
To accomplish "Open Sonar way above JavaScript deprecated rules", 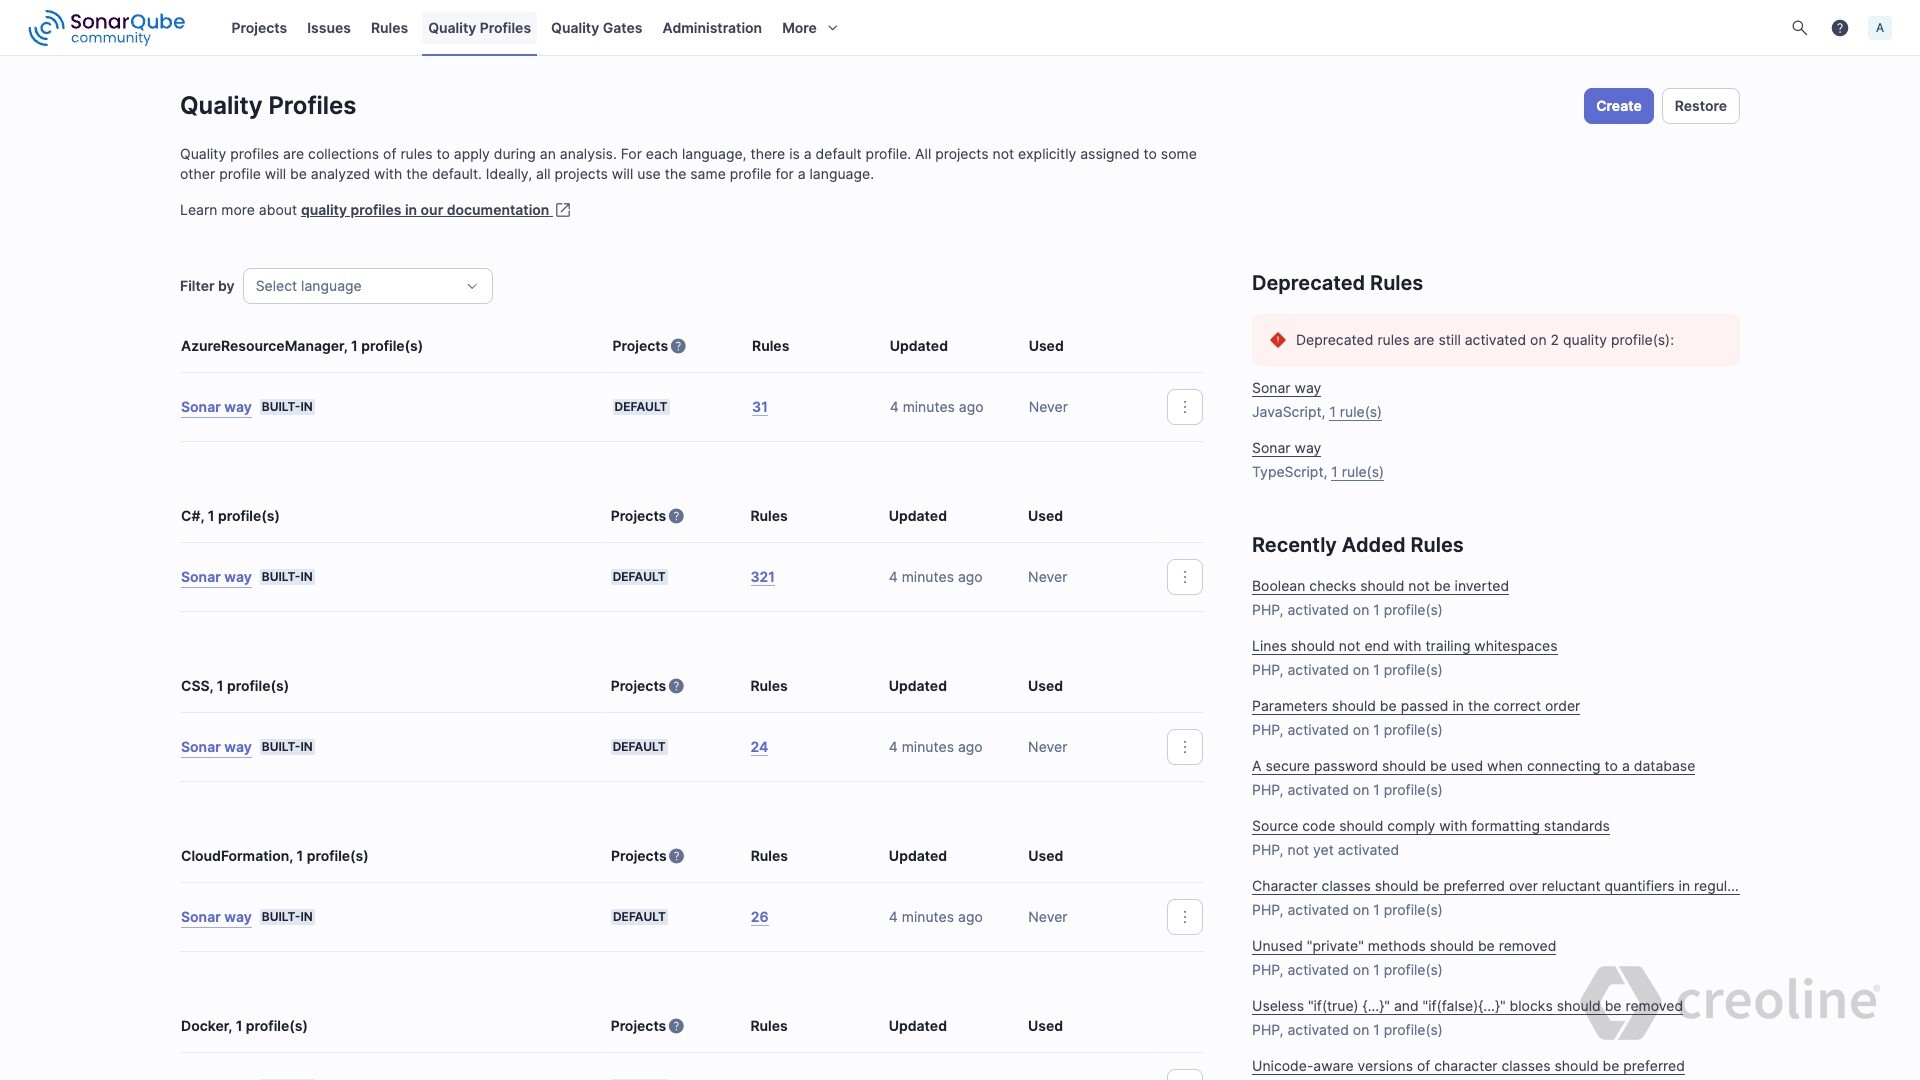I will coord(1286,388).
